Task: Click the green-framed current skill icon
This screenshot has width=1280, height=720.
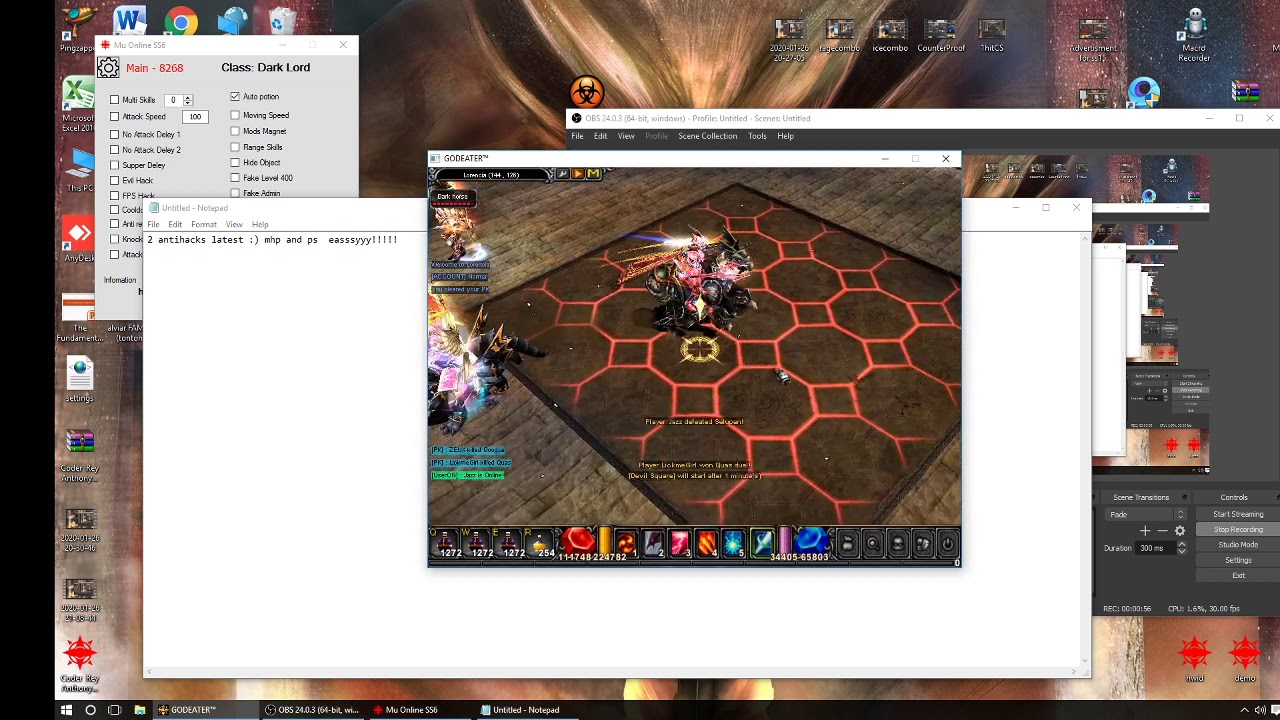Action: (x=762, y=543)
